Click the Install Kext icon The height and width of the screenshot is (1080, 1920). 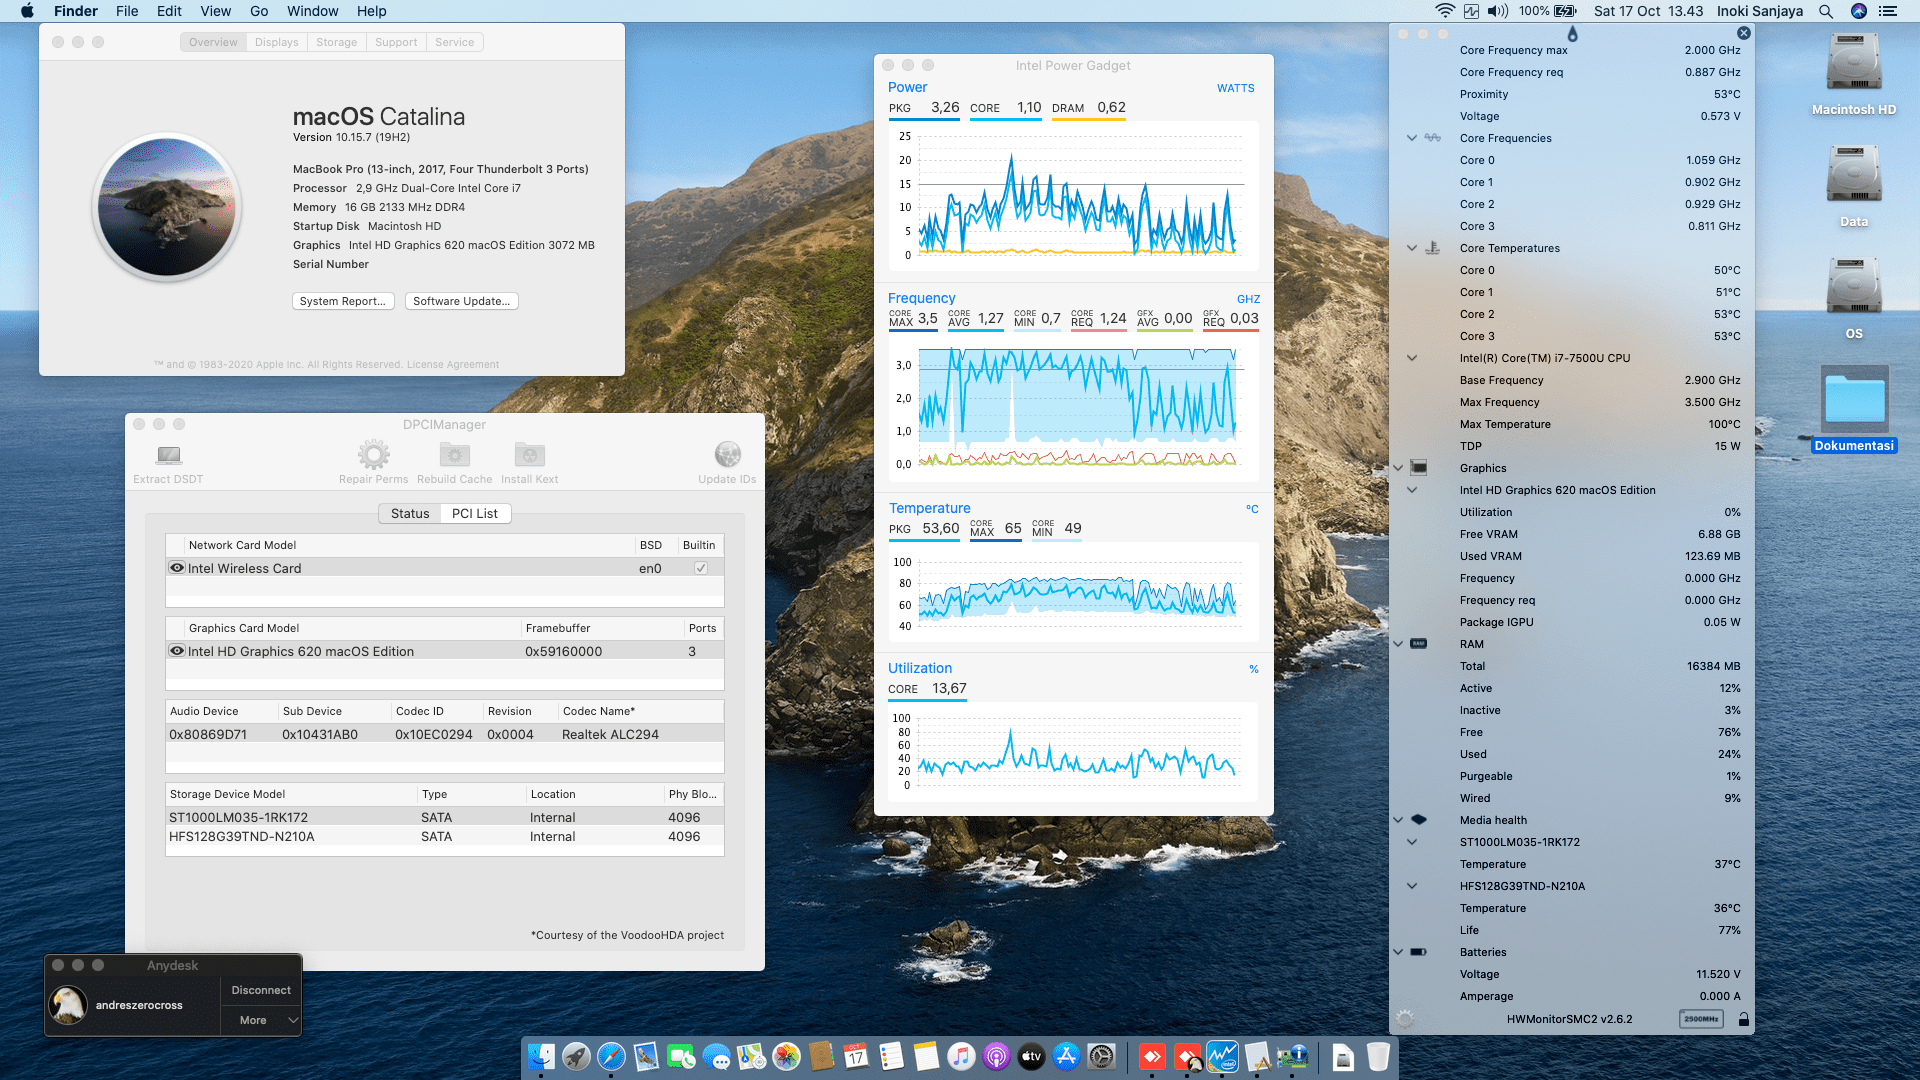[529, 456]
